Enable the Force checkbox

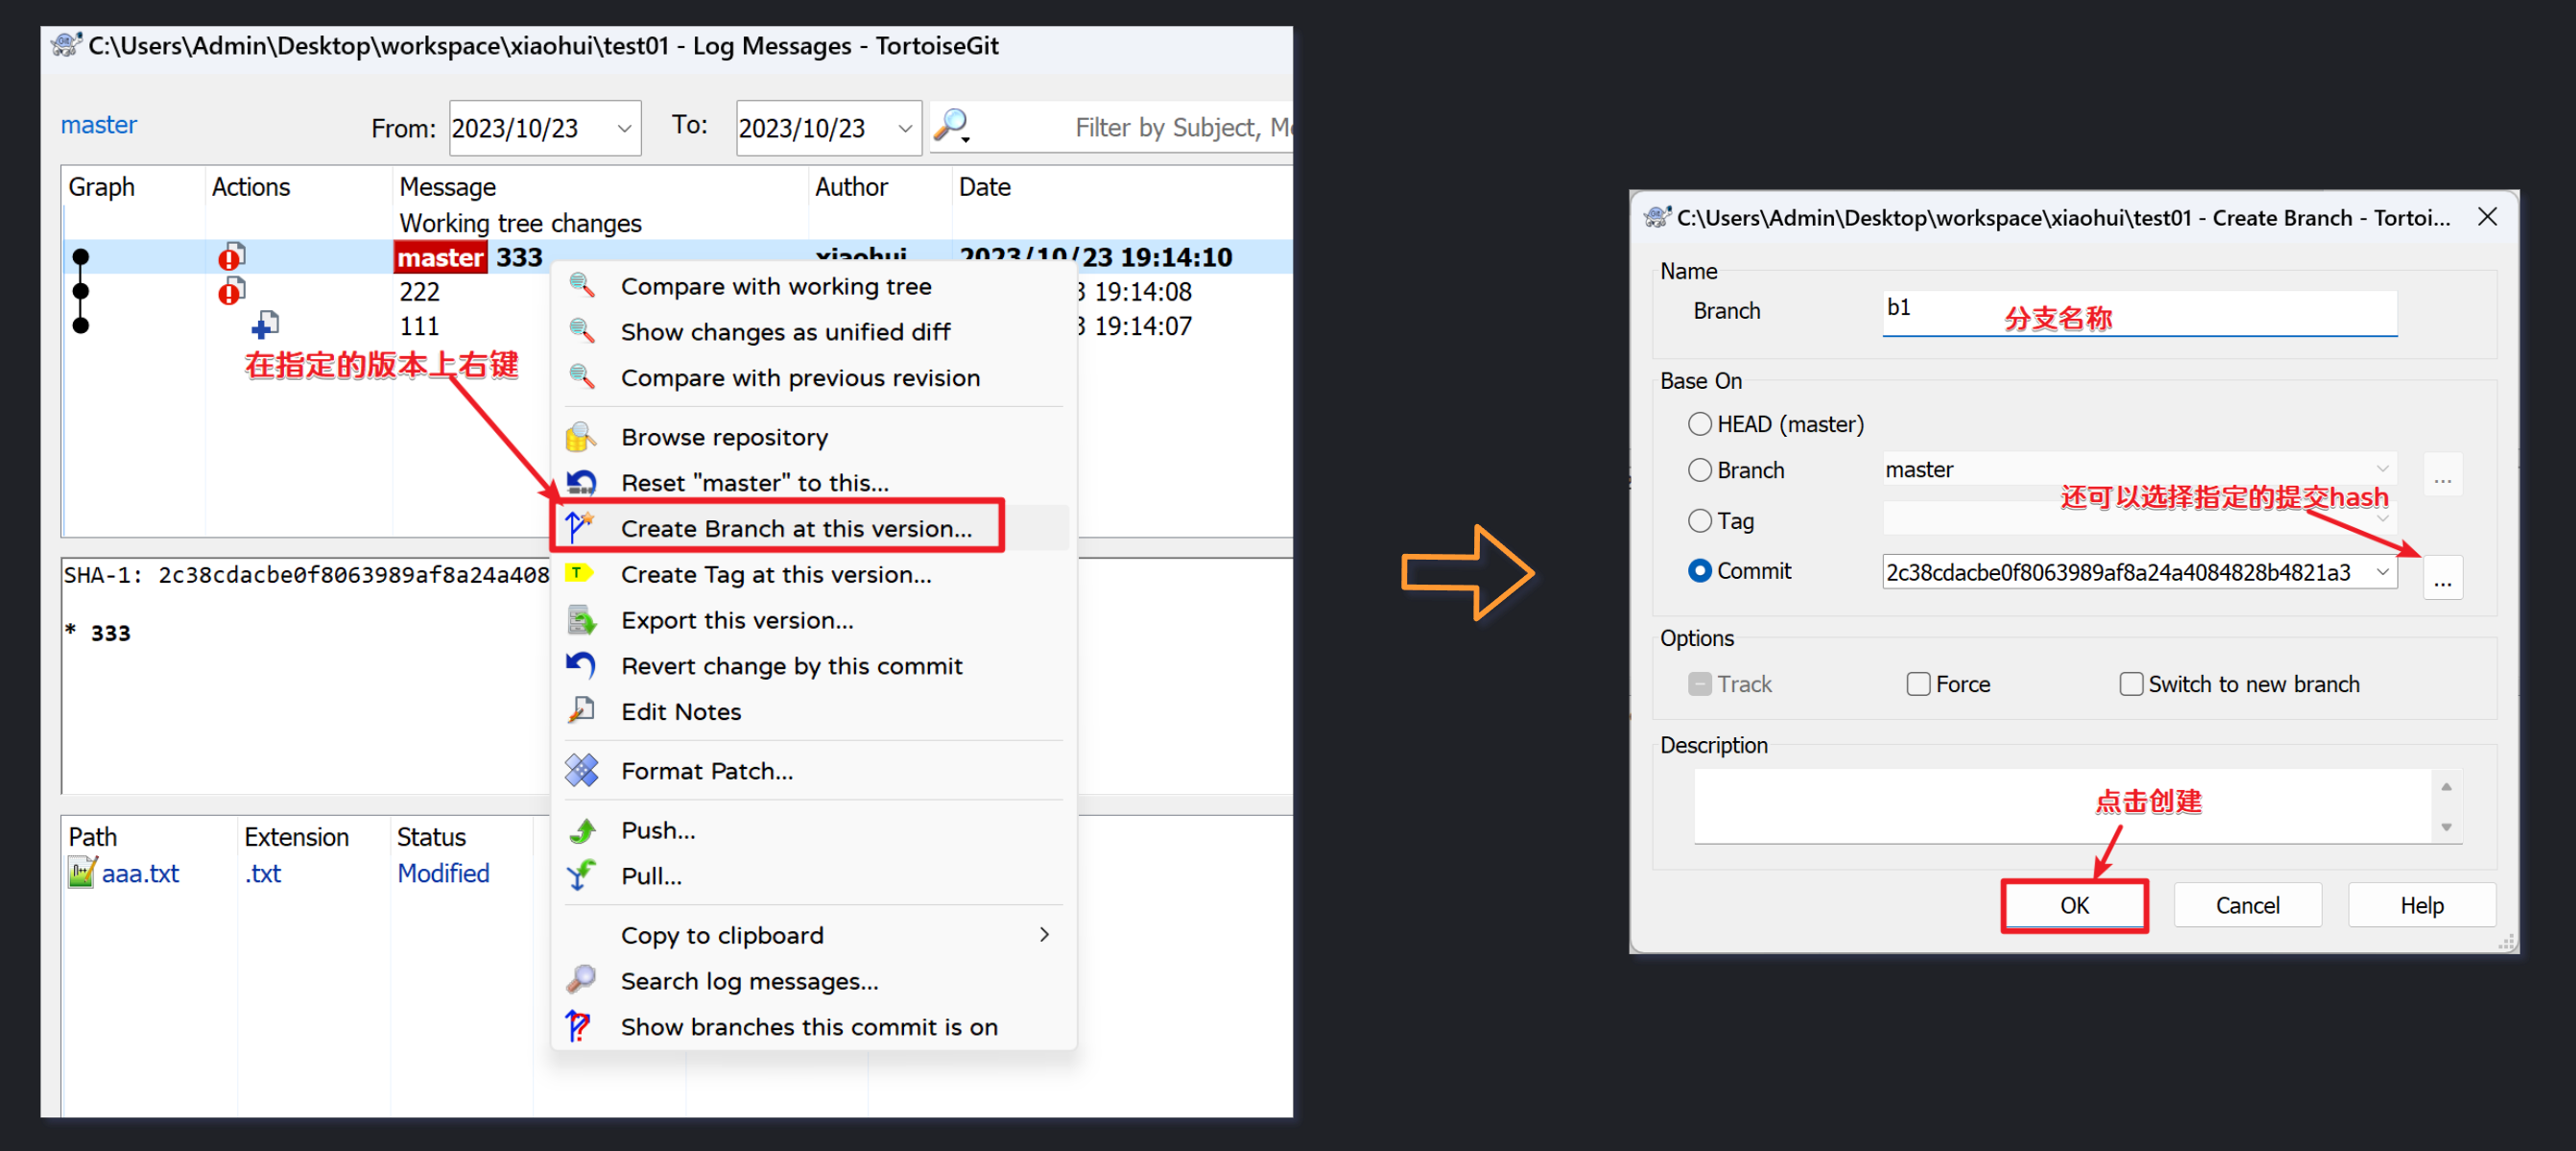(x=1917, y=684)
